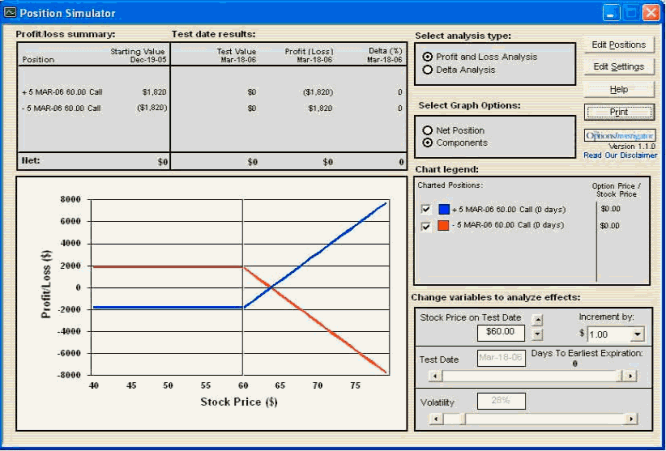
Task: Click the Stock Price on Test Date field
Action: [x=499, y=331]
